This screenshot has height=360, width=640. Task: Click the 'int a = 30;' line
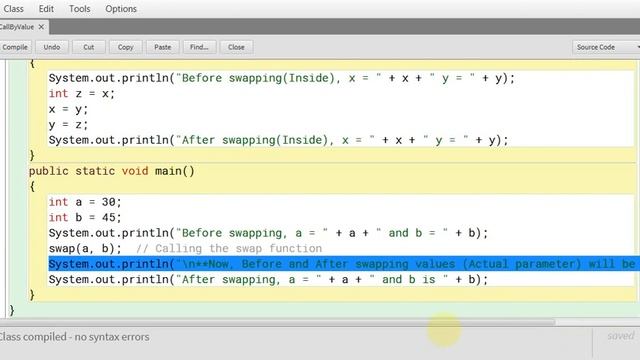click(85, 202)
